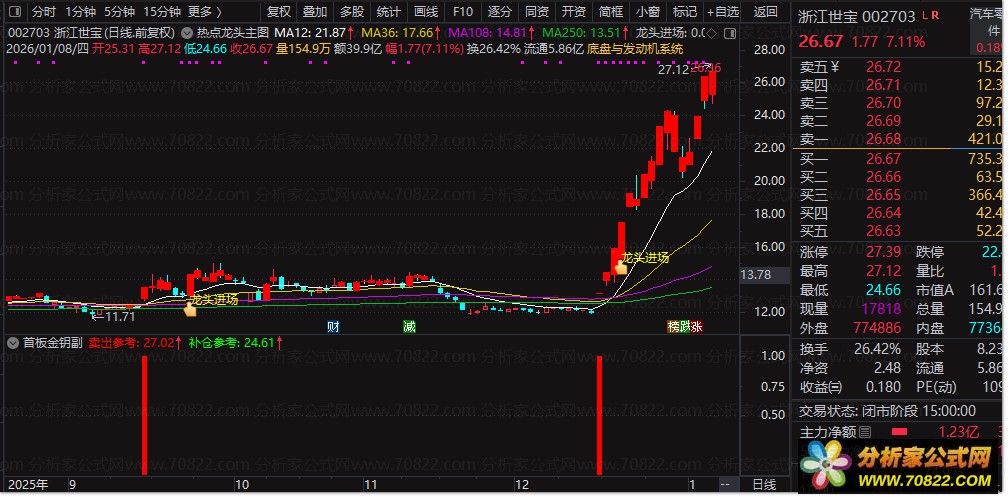Click the MA12: 21.87 indicator value
This screenshot has width=1008, height=497.
coord(313,32)
